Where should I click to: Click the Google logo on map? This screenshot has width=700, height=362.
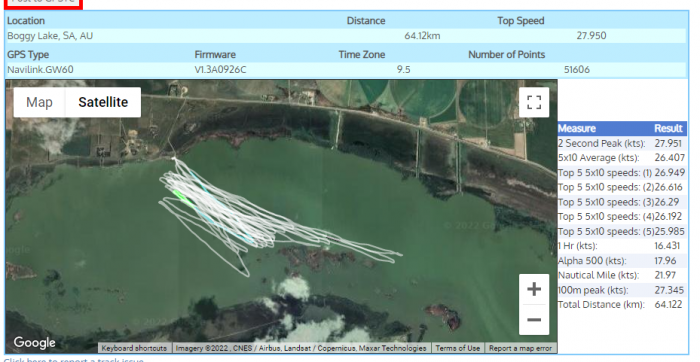[34, 342]
